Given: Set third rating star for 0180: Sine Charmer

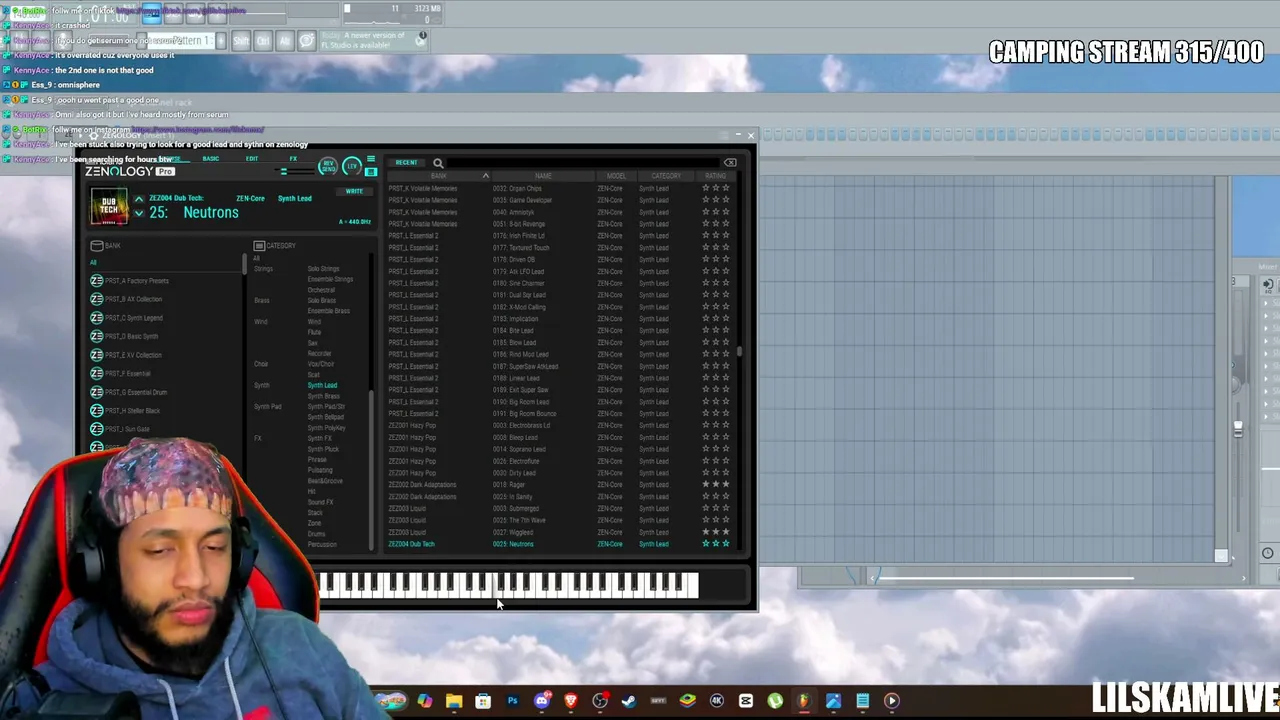Looking at the screenshot, I should (726, 283).
